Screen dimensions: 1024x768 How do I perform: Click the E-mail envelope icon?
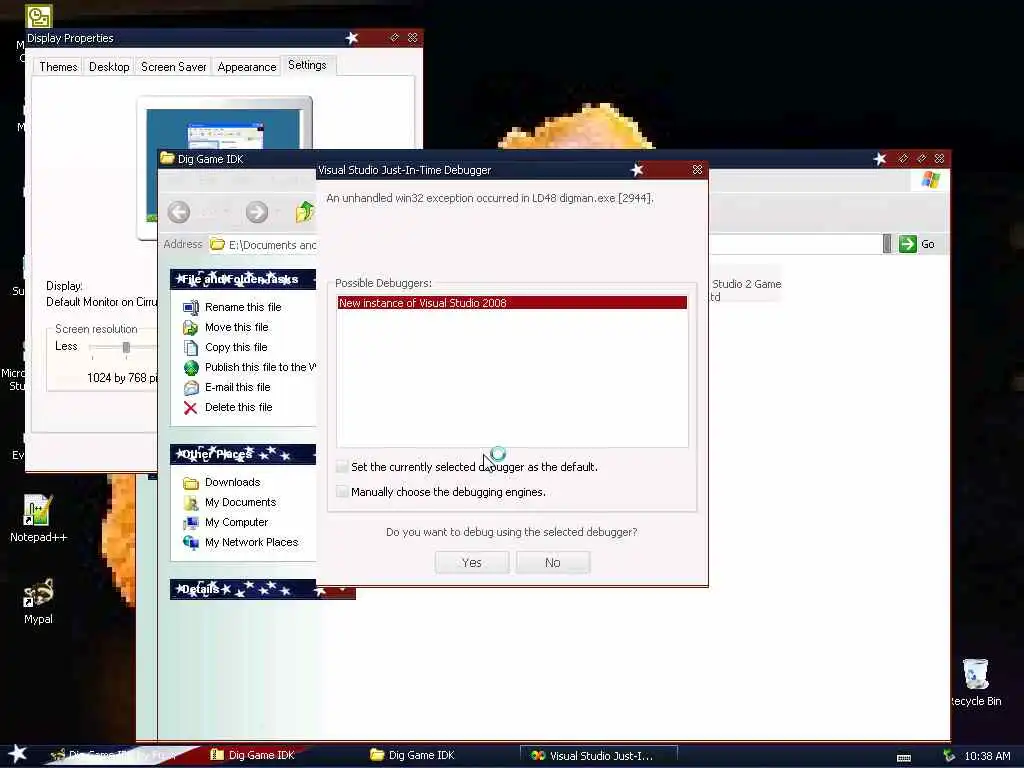191,388
